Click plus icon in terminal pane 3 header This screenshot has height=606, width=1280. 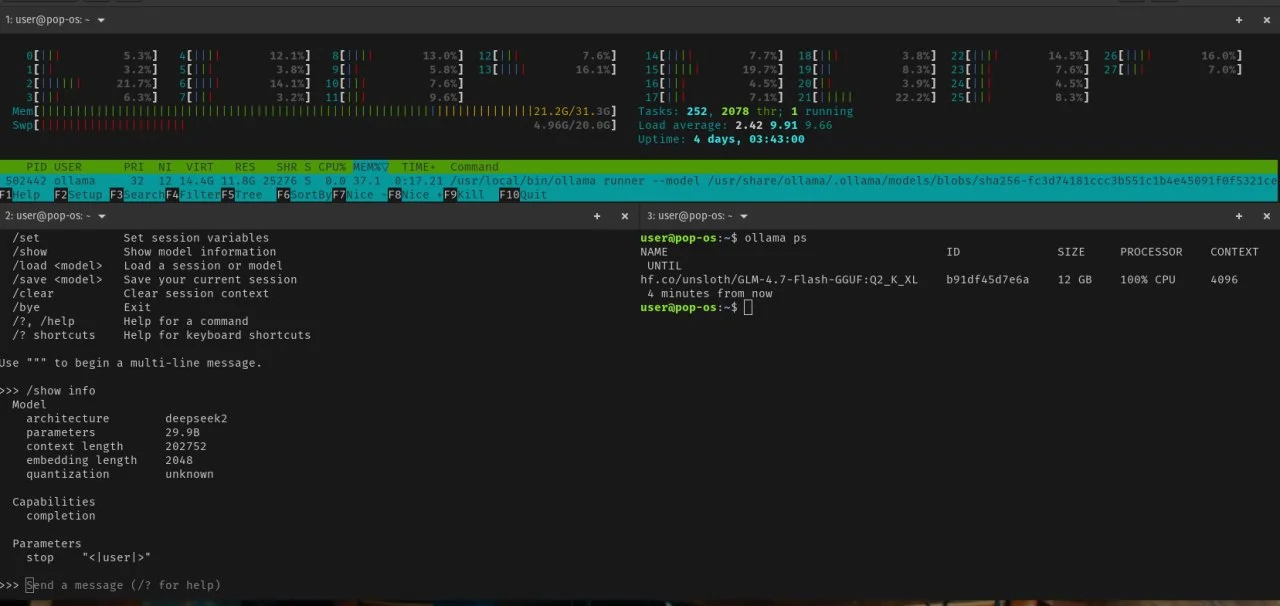[1239, 216]
